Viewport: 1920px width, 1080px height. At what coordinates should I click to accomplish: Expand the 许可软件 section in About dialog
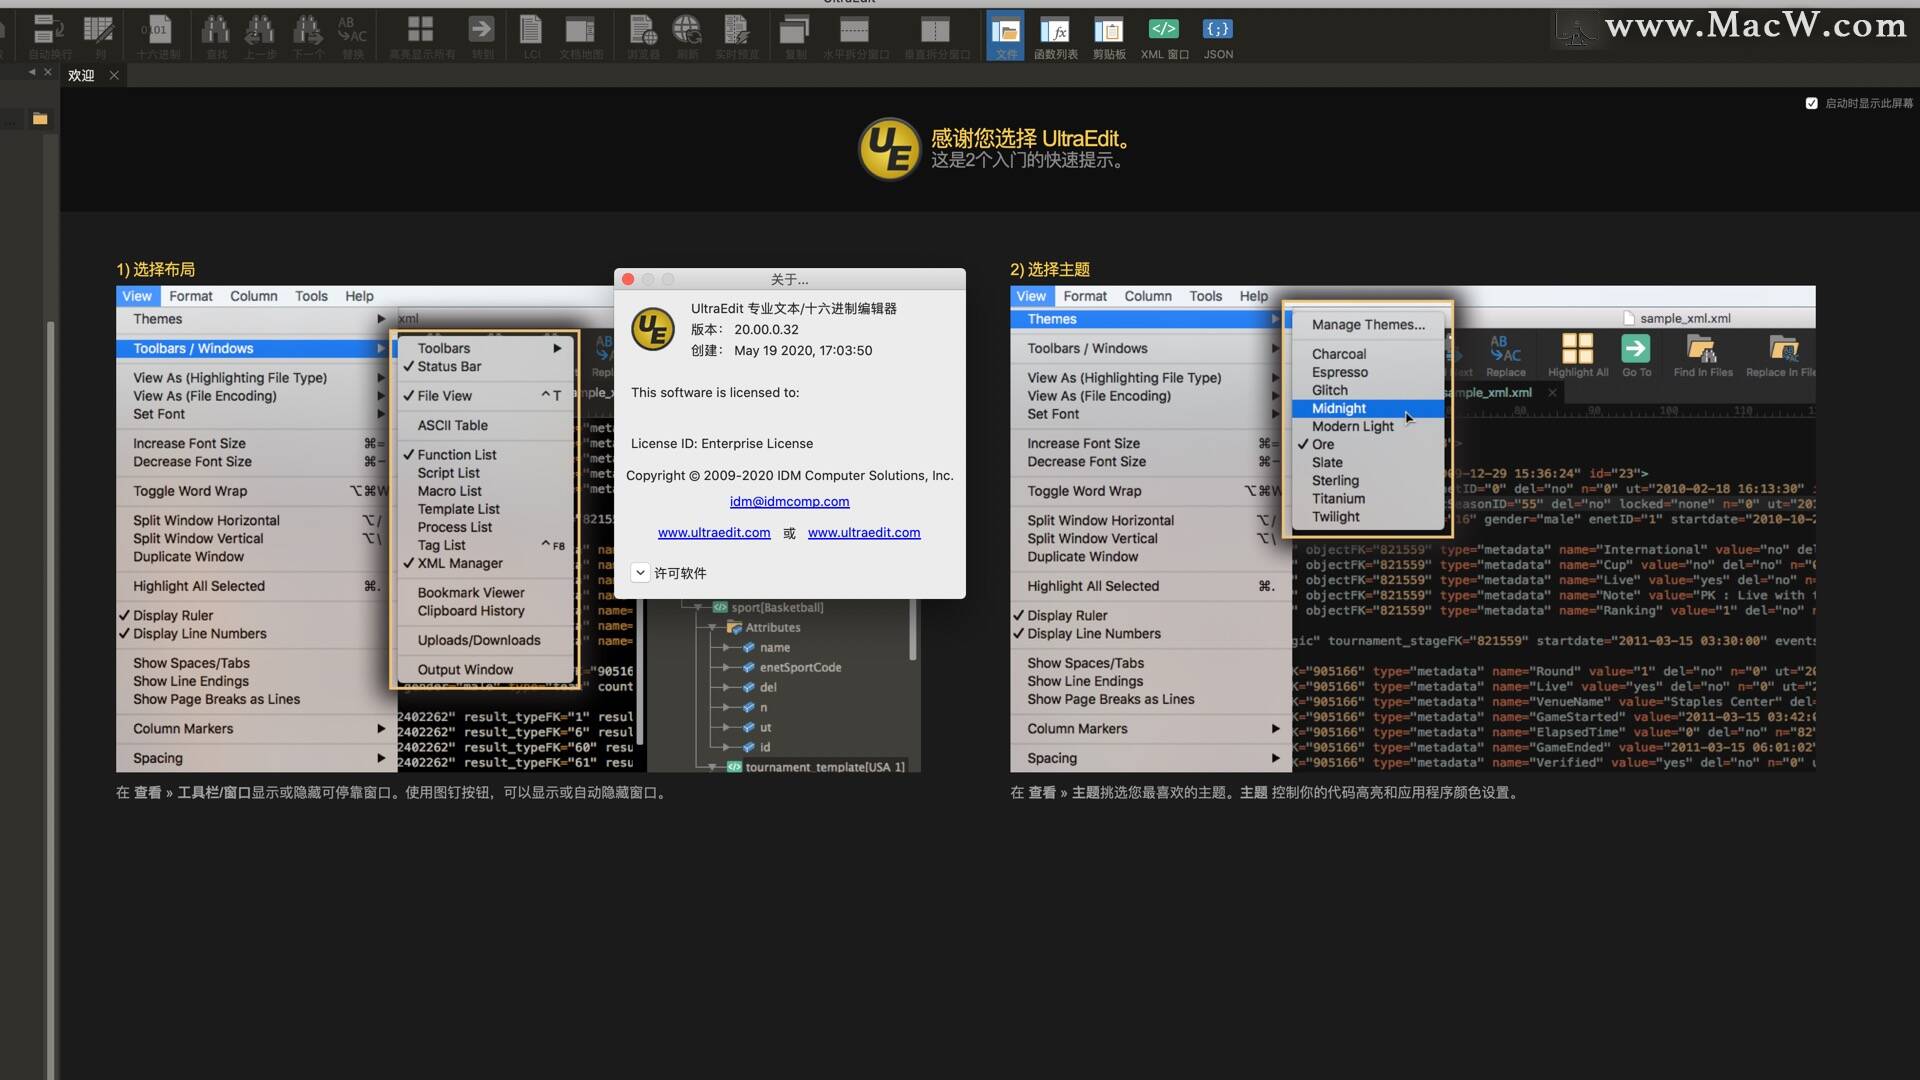point(640,573)
